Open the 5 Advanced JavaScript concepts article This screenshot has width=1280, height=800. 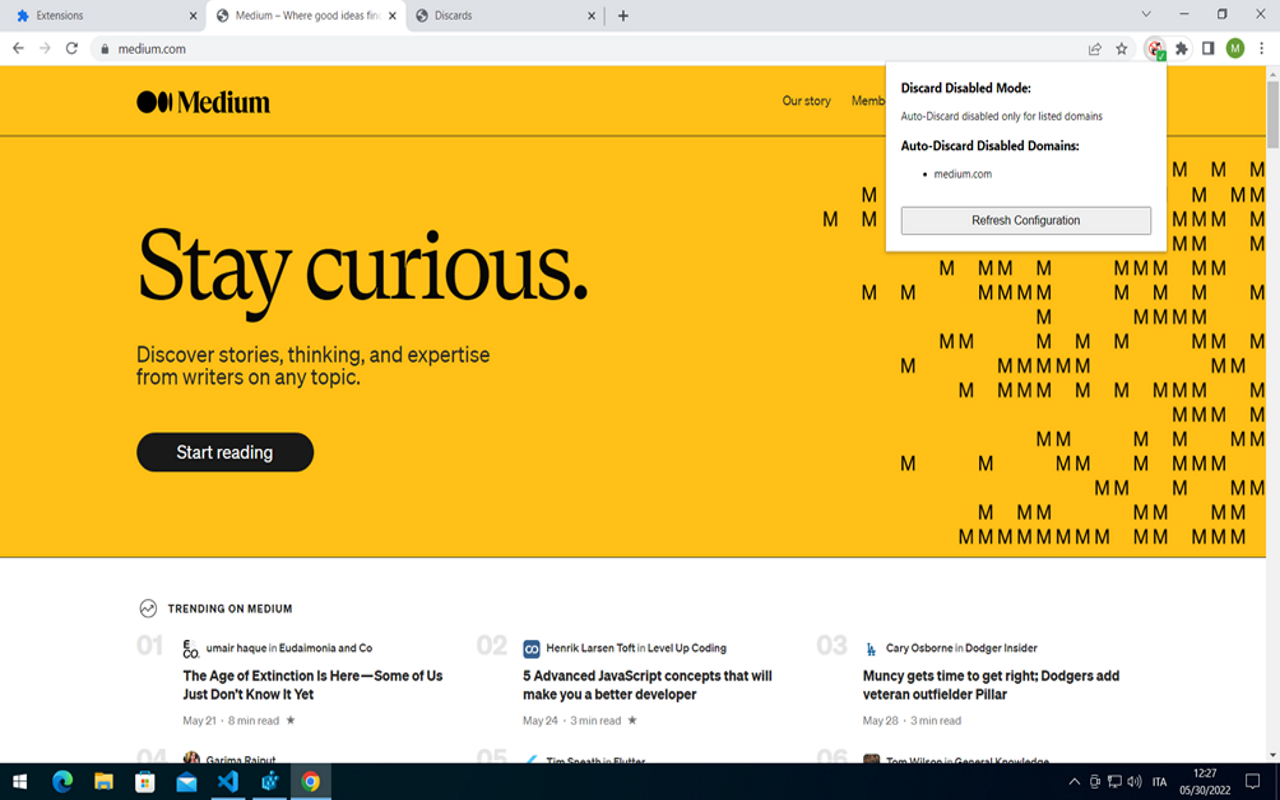coord(647,685)
